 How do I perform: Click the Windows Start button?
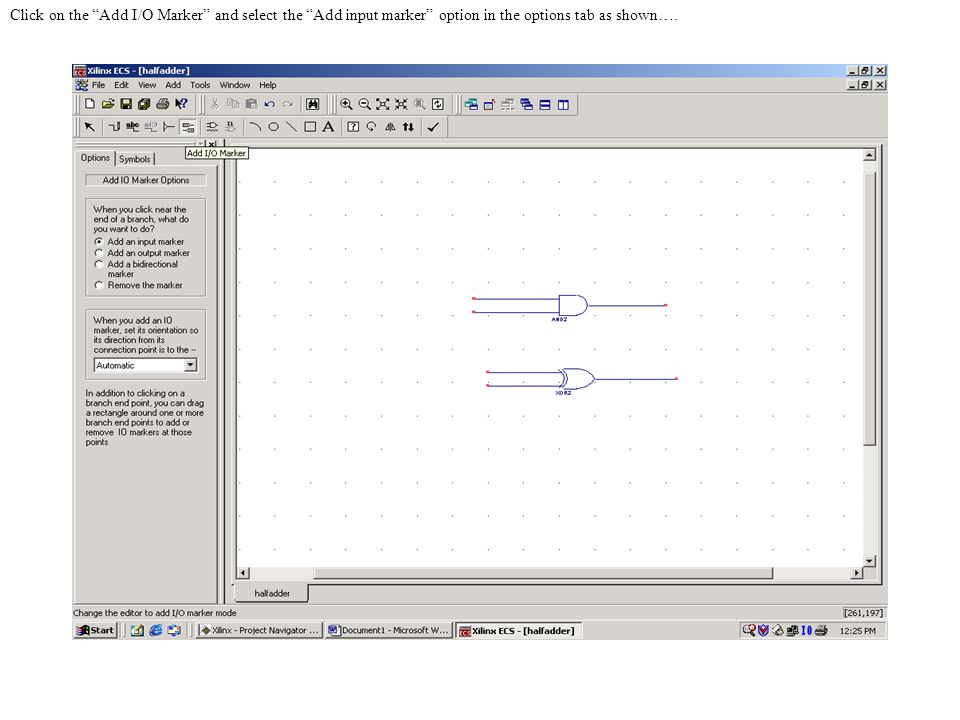tap(95, 630)
